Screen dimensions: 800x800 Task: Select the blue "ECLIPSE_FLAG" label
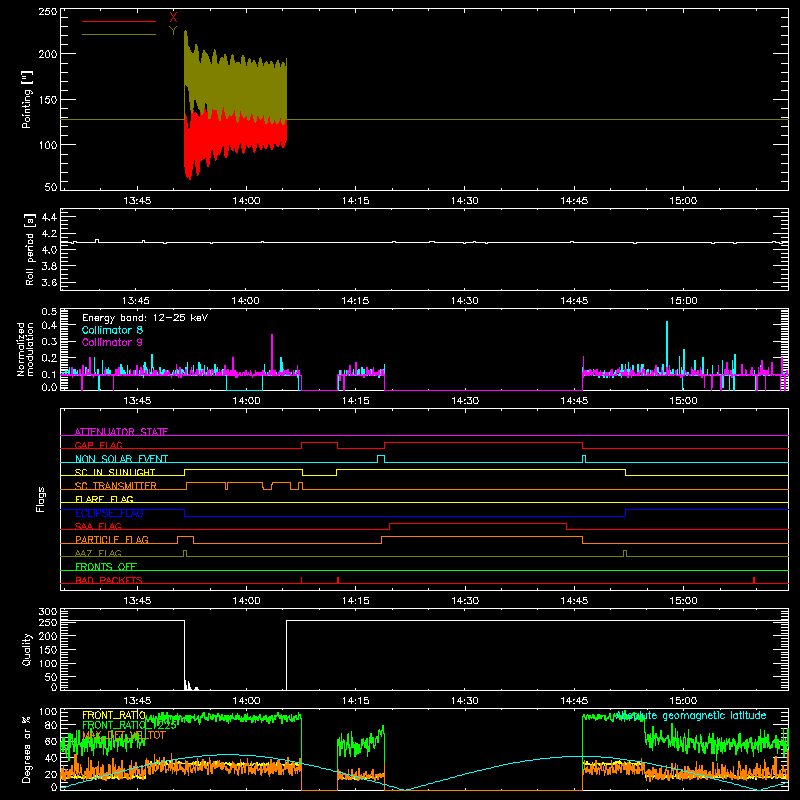pyautogui.click(x=109, y=513)
